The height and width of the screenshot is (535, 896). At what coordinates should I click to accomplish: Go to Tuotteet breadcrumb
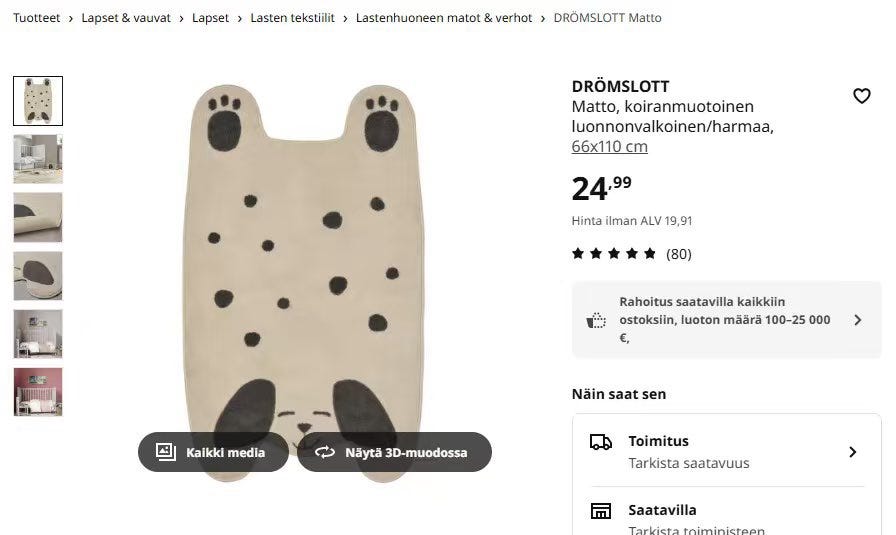tap(37, 18)
